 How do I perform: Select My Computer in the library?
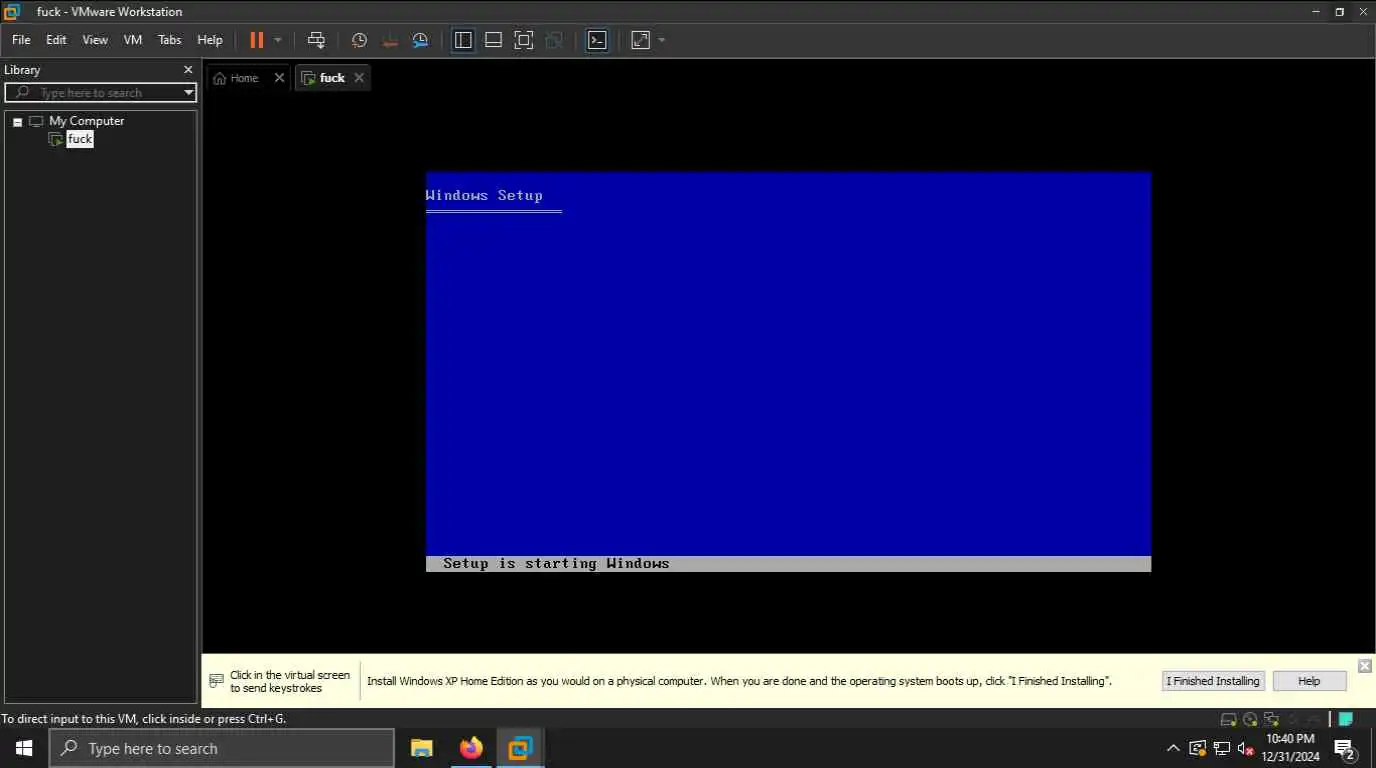(86, 121)
